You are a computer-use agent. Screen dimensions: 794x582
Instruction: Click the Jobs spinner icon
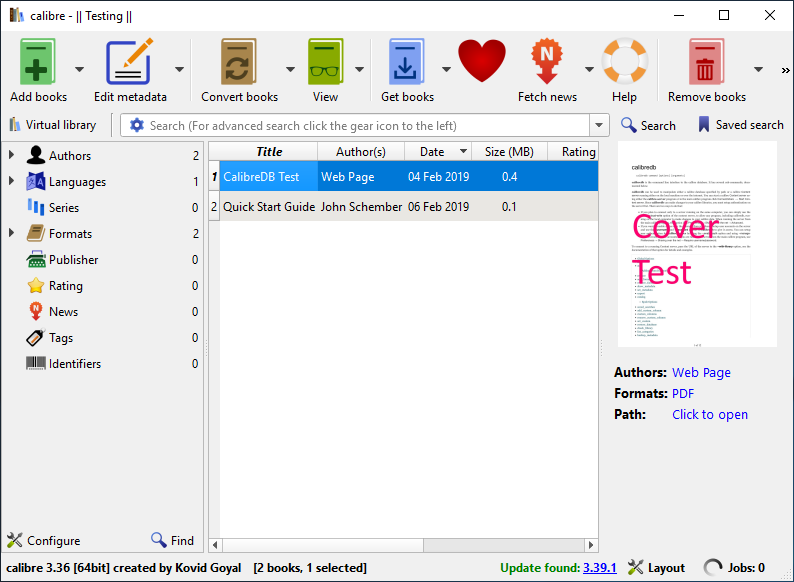(712, 568)
